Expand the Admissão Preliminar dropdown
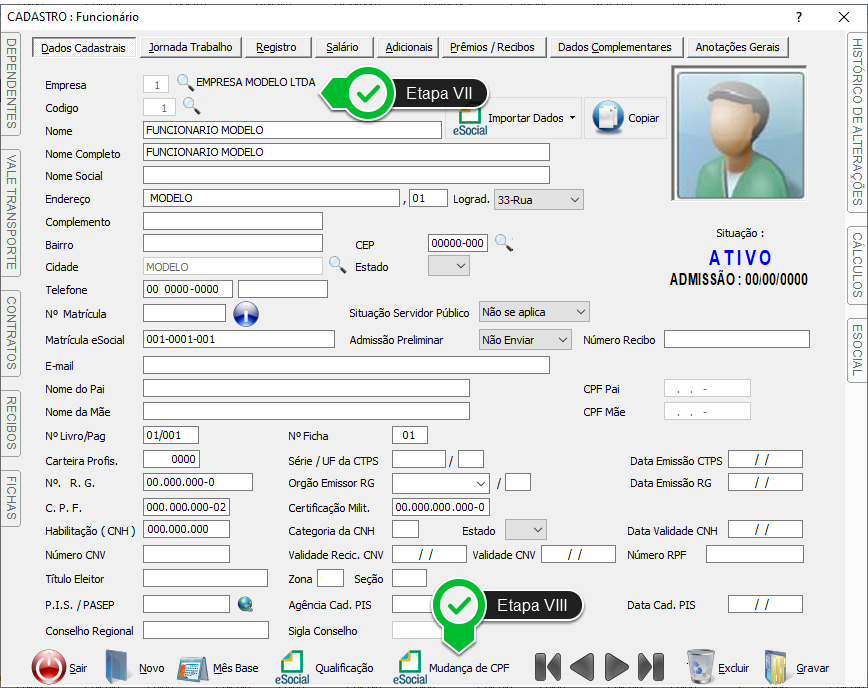 pos(562,340)
